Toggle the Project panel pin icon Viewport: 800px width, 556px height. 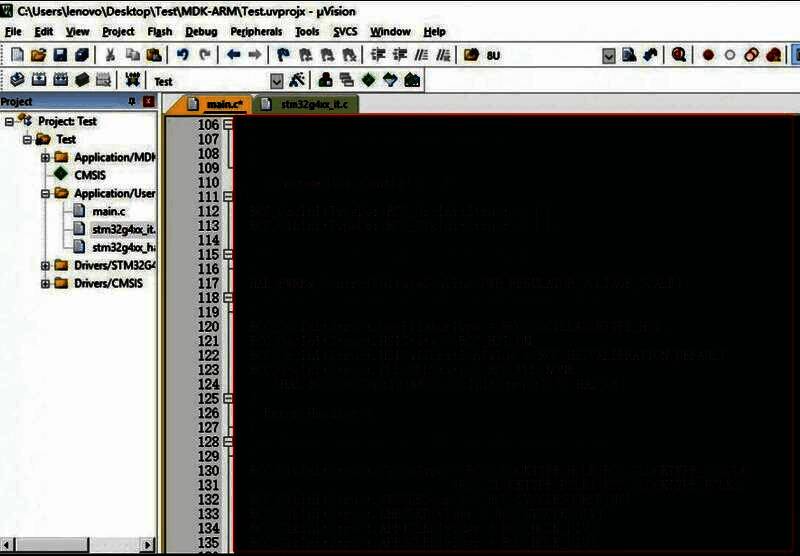pyautogui.click(x=131, y=102)
